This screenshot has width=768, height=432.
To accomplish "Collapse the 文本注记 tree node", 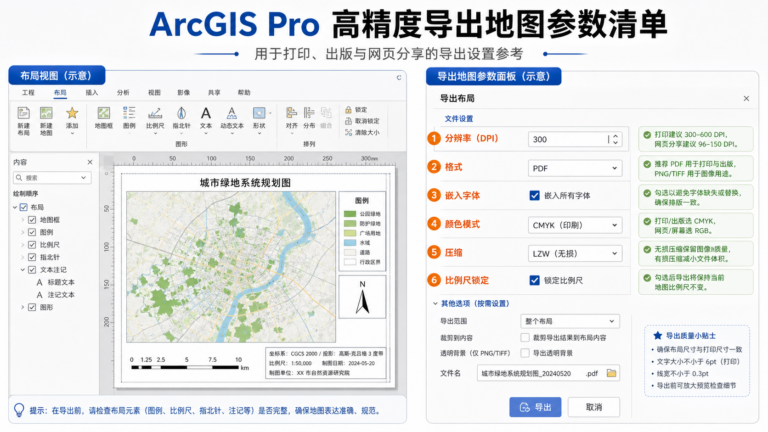I will (23, 270).
